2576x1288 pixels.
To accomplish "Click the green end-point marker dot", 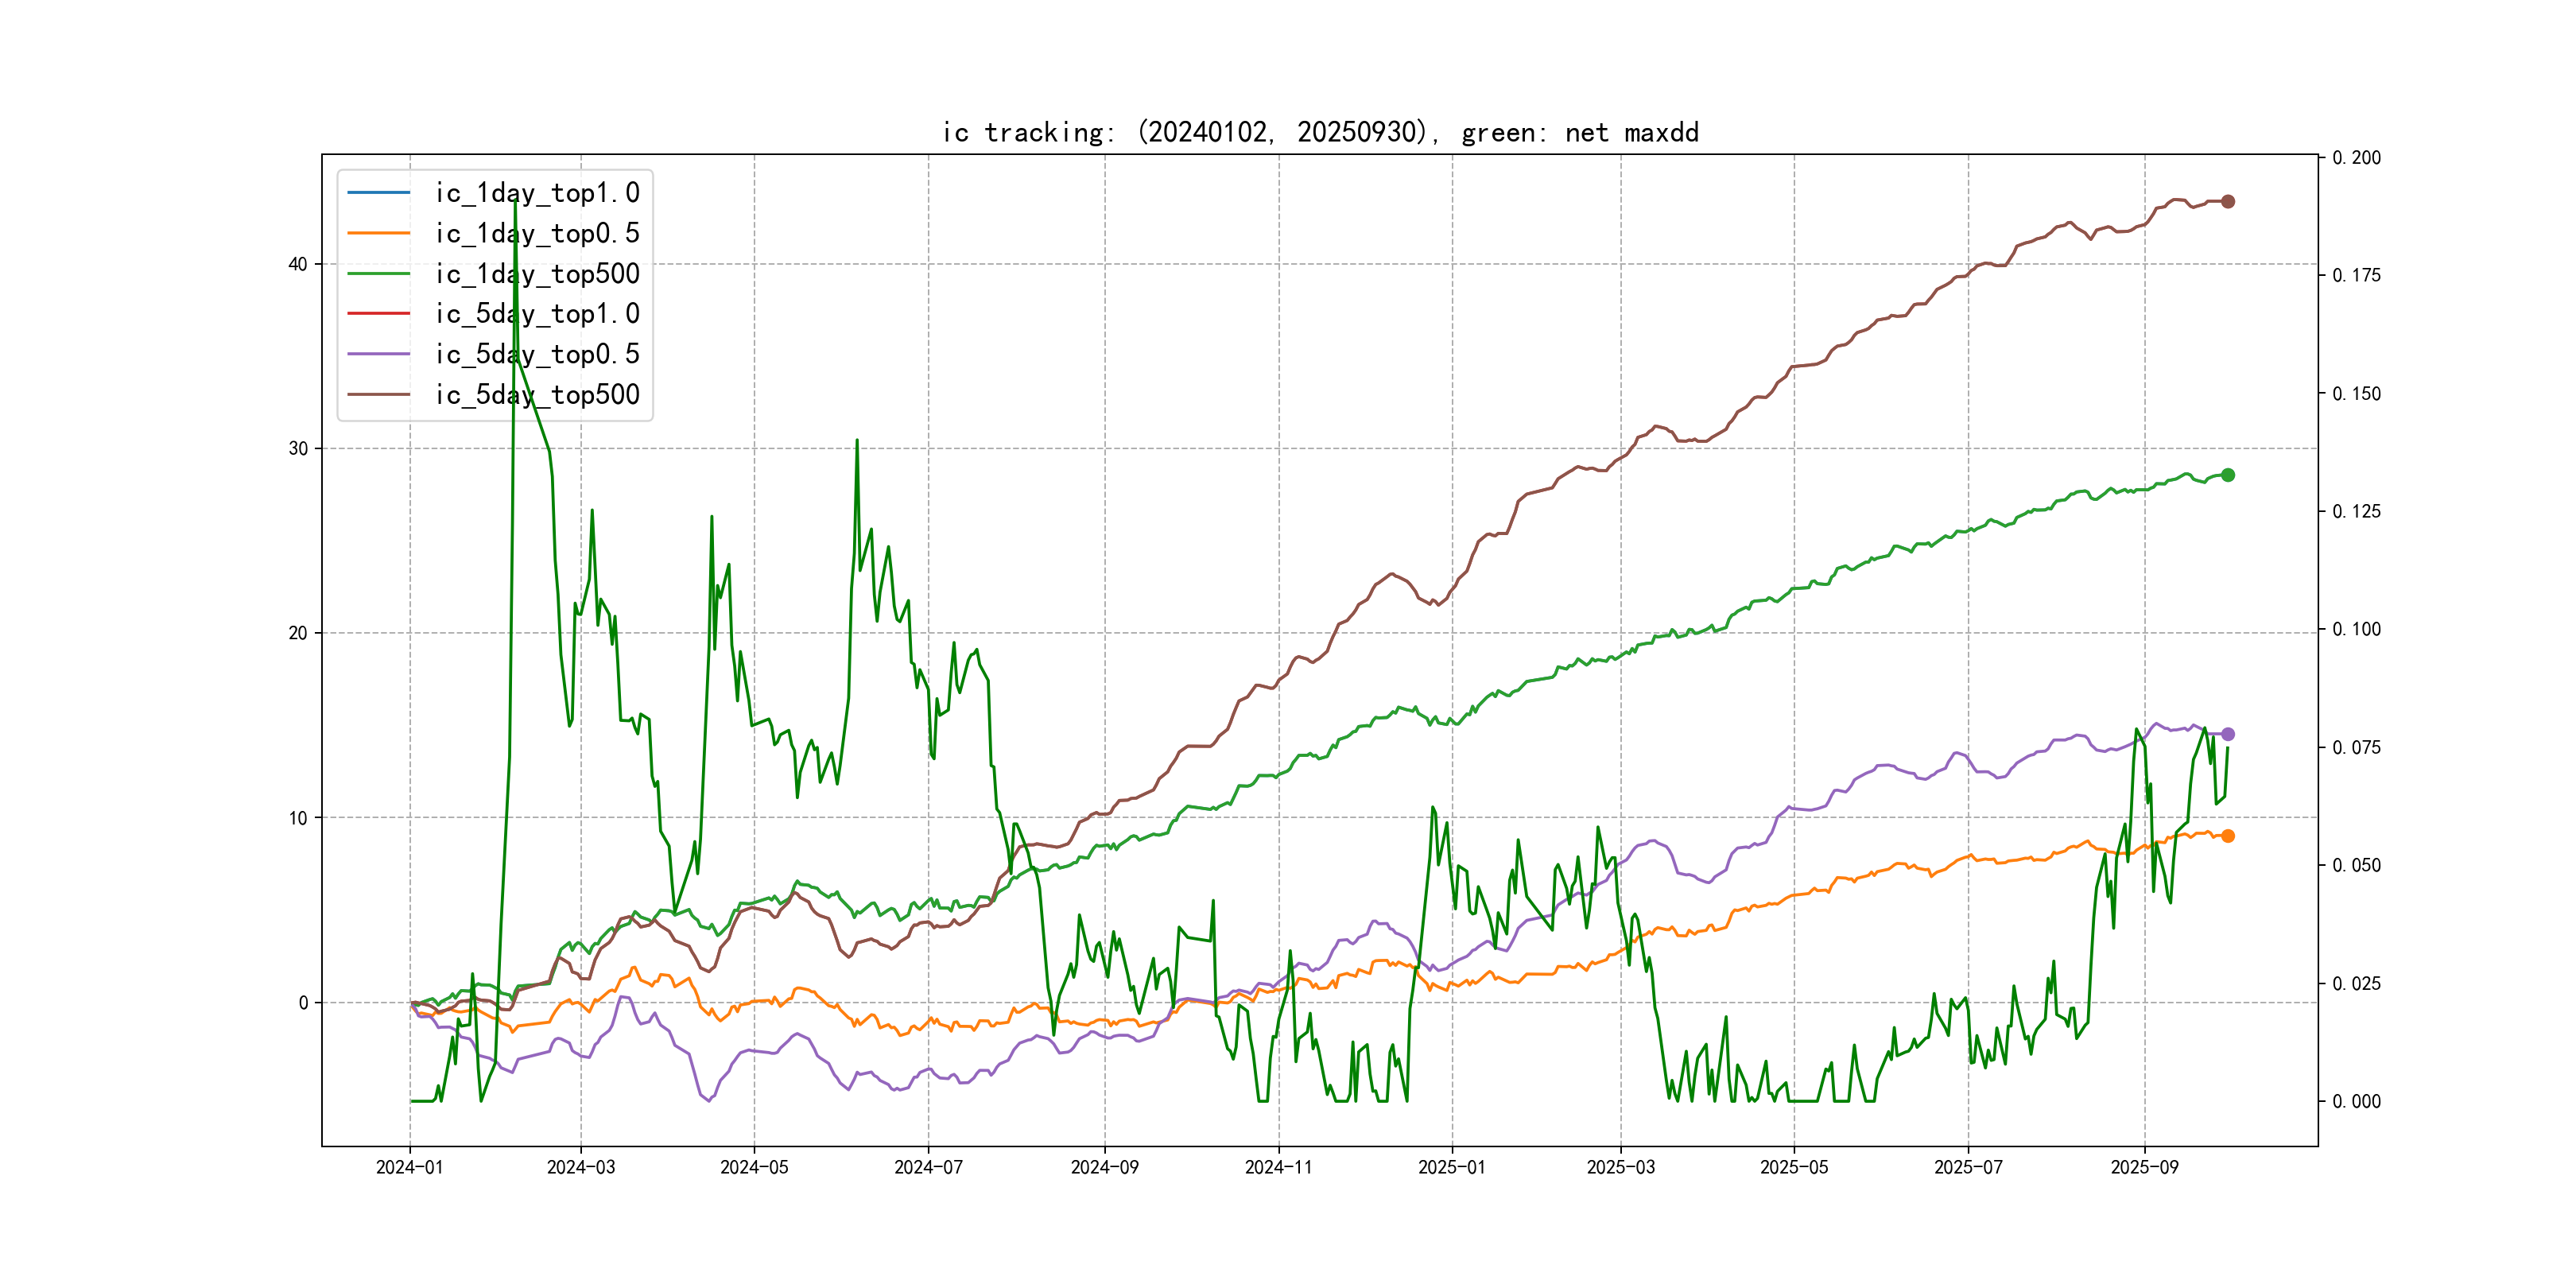I will click(x=2227, y=475).
